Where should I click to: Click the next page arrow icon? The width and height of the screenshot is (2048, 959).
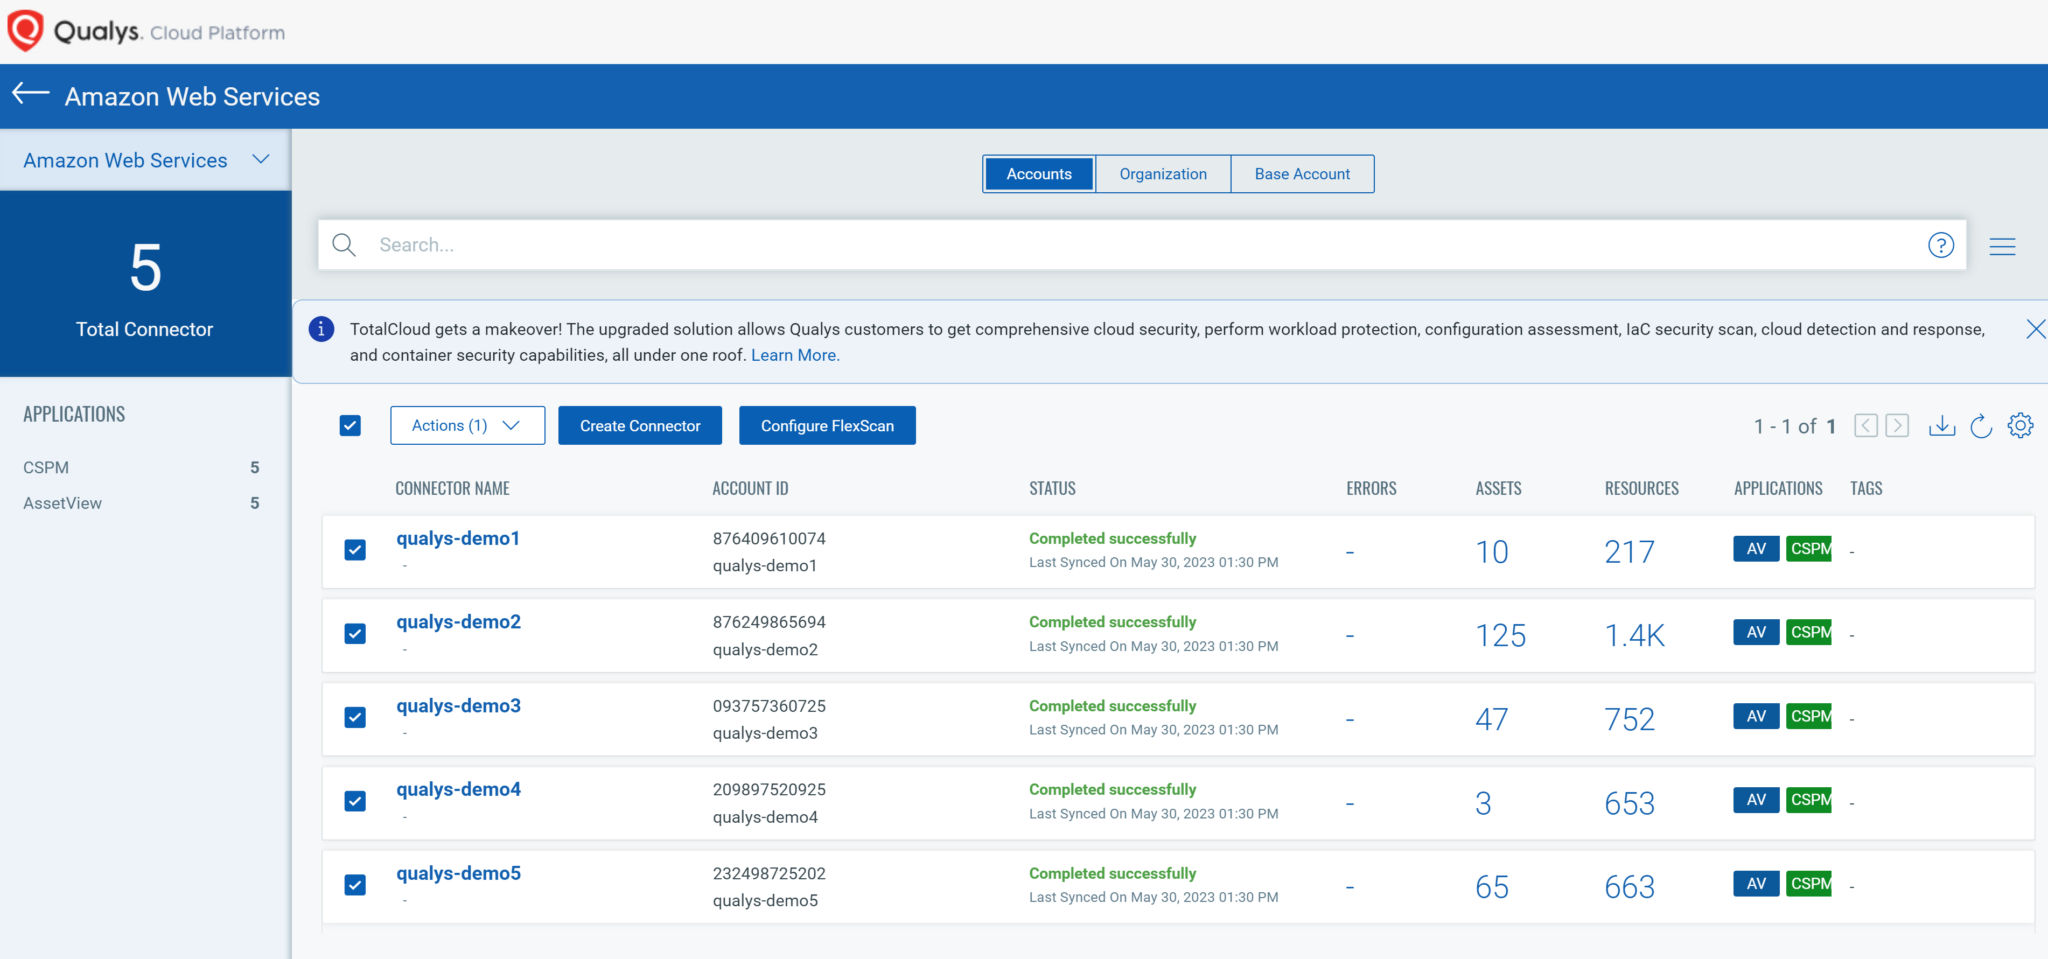[1897, 425]
